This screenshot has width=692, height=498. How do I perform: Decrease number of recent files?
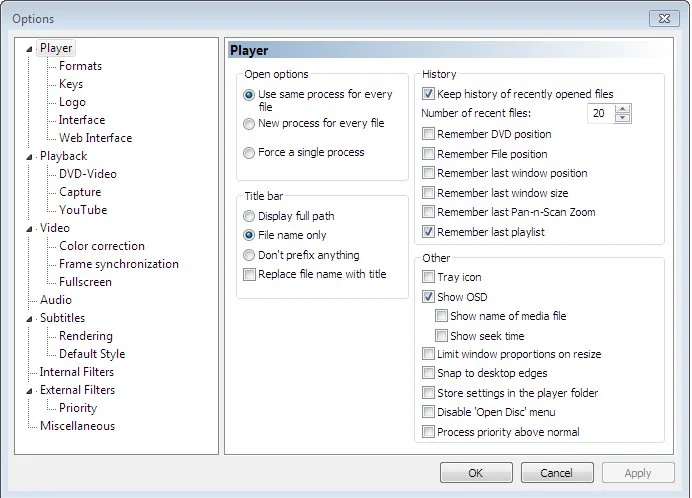click(622, 117)
